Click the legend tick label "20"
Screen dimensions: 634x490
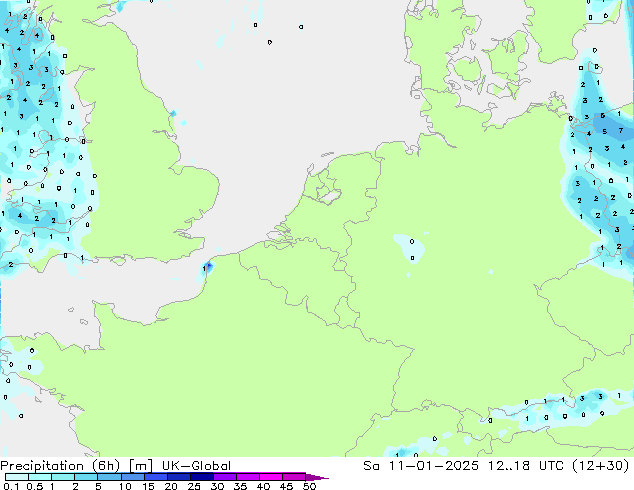click(x=171, y=486)
